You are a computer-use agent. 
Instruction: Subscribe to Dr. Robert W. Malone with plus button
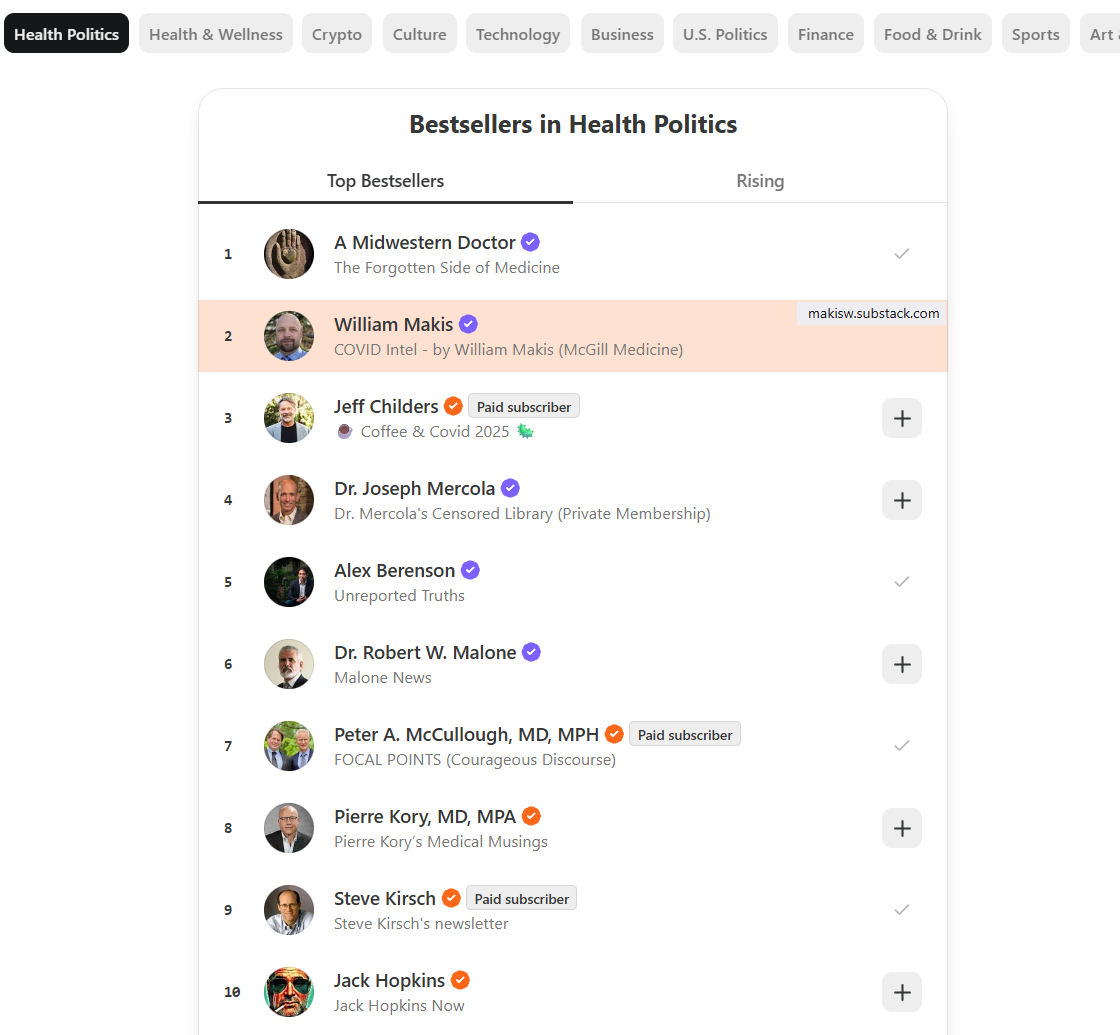[901, 664]
